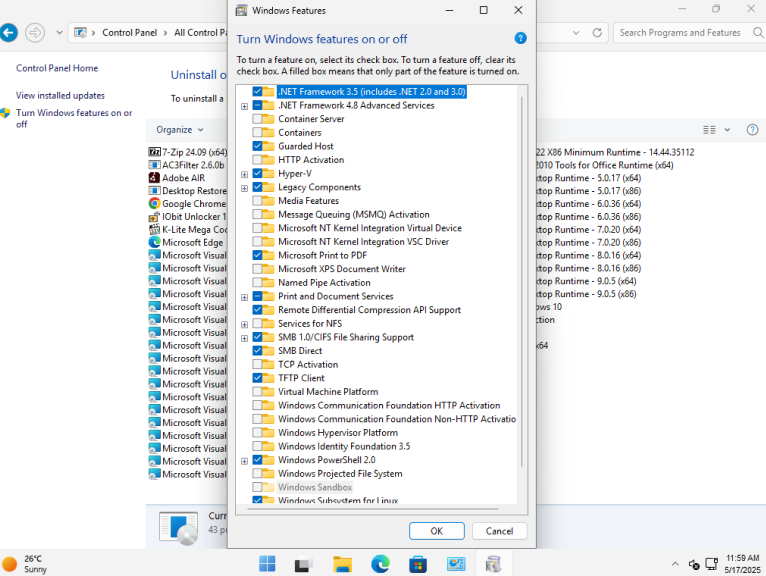Uncheck the TFTP Client checkbox

coord(257,378)
